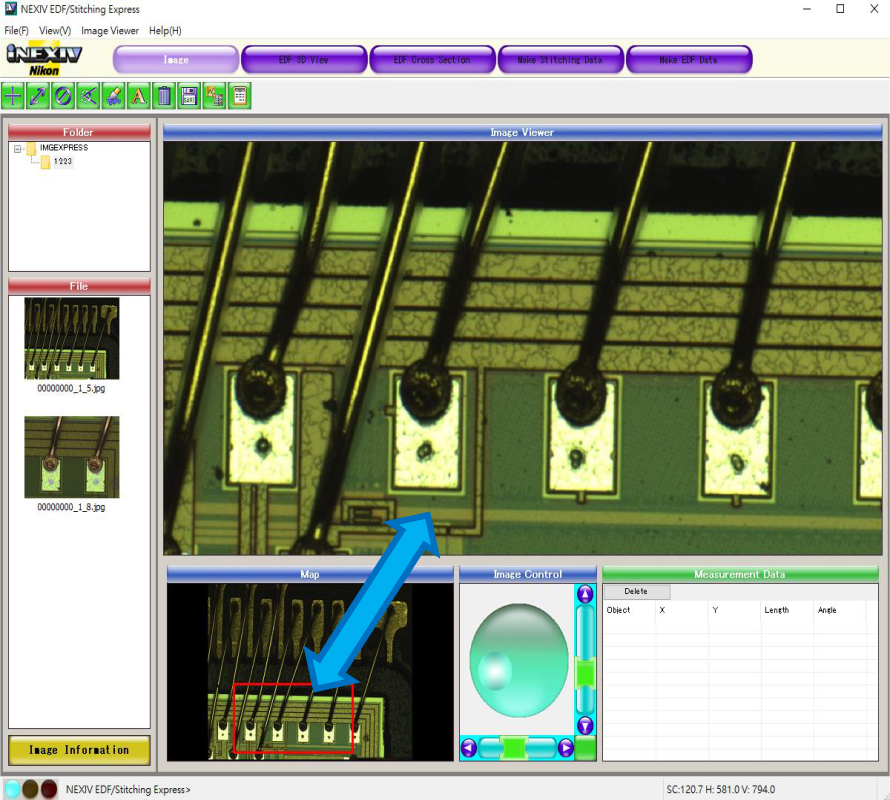The image size is (890, 800).
Task: Open the Help(H) menu
Action: [165, 31]
